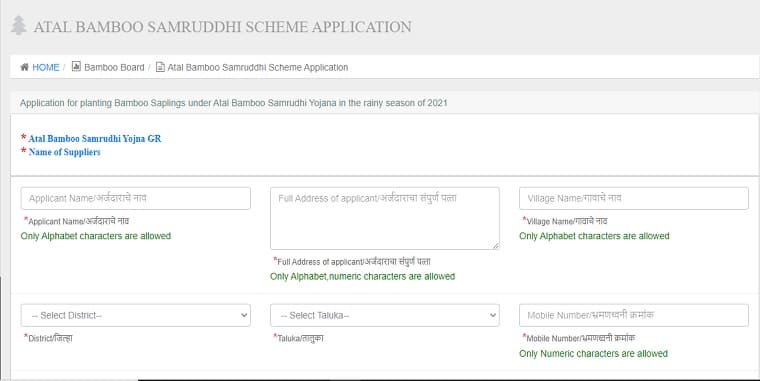Open the Atal Bamboo Samrudhi Yojna GR link

95,139
